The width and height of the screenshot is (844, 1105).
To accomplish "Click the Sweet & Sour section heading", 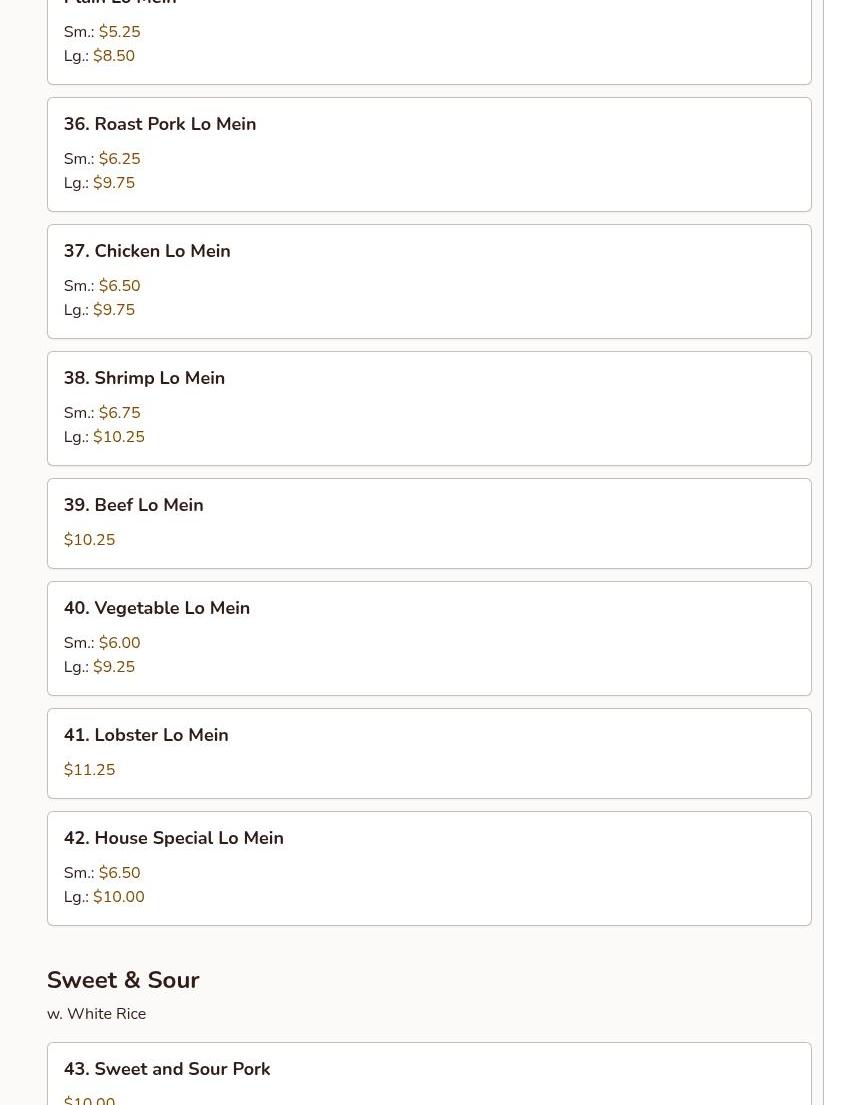I will pyautogui.click(x=123, y=980).
